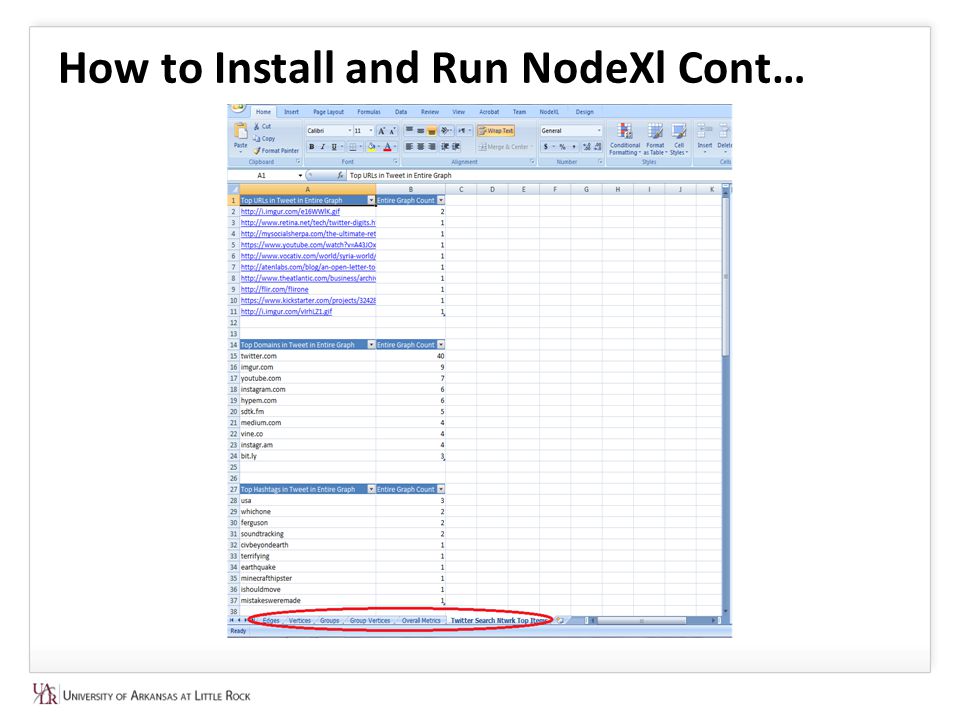Open the youtube.com watch link in row 5
The image size is (960, 720).
click(x=308, y=245)
